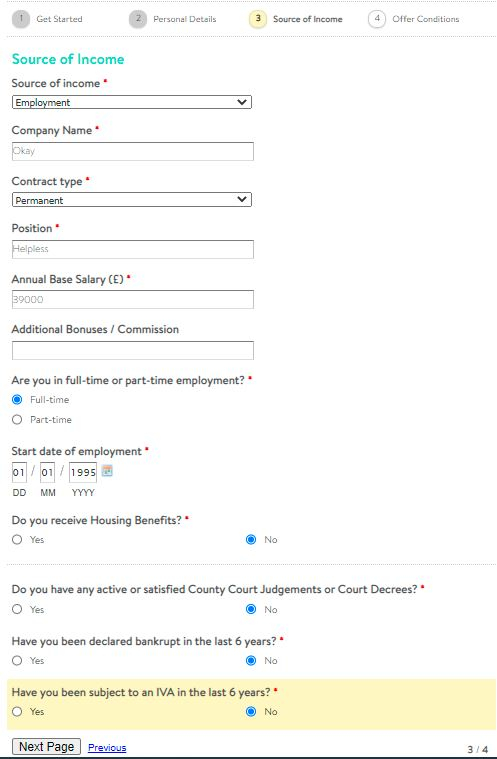Select Part-time employment option

click(17, 420)
